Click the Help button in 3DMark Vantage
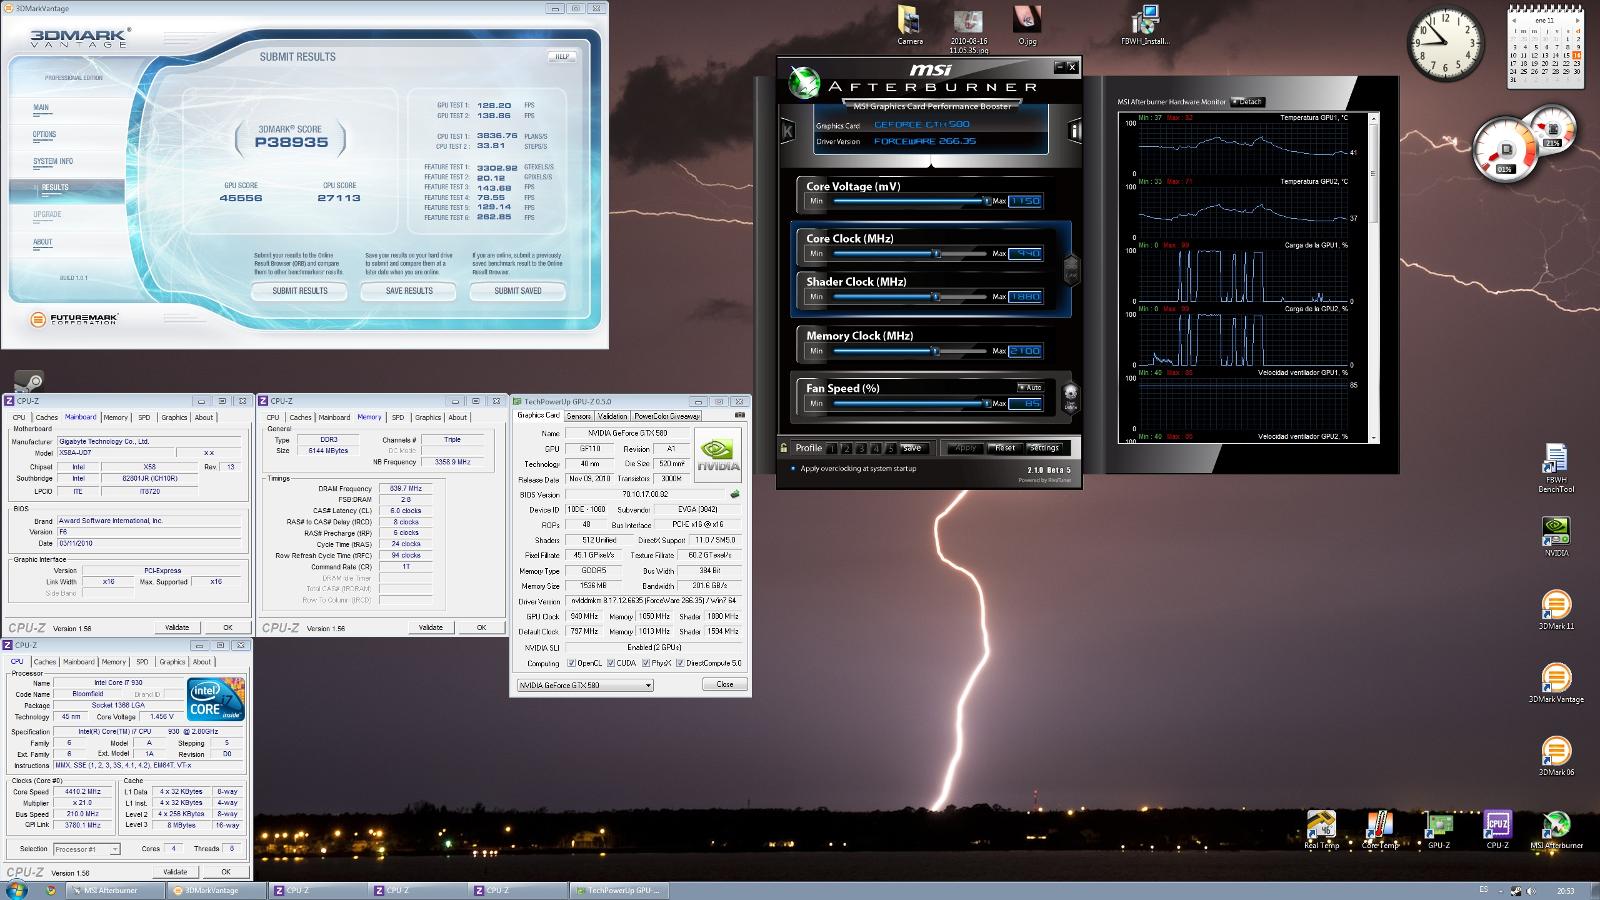1600x900 pixels. click(x=562, y=57)
